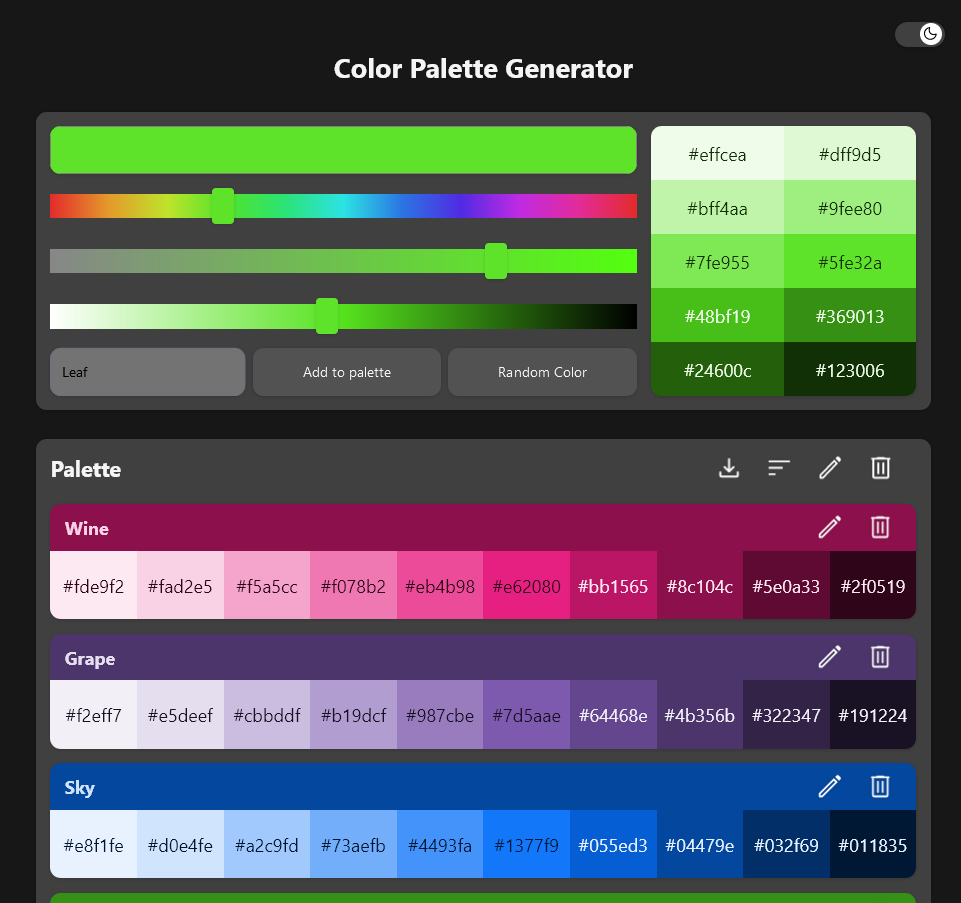The image size is (961, 903).
Task: Click Sky swatch #1377f9
Action: pos(526,844)
